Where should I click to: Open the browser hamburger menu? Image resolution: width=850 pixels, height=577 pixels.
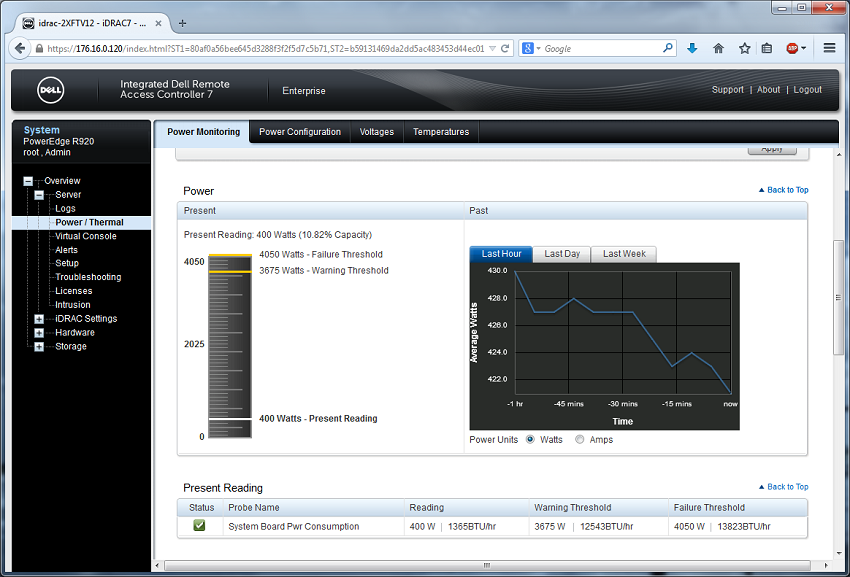[x=829, y=48]
